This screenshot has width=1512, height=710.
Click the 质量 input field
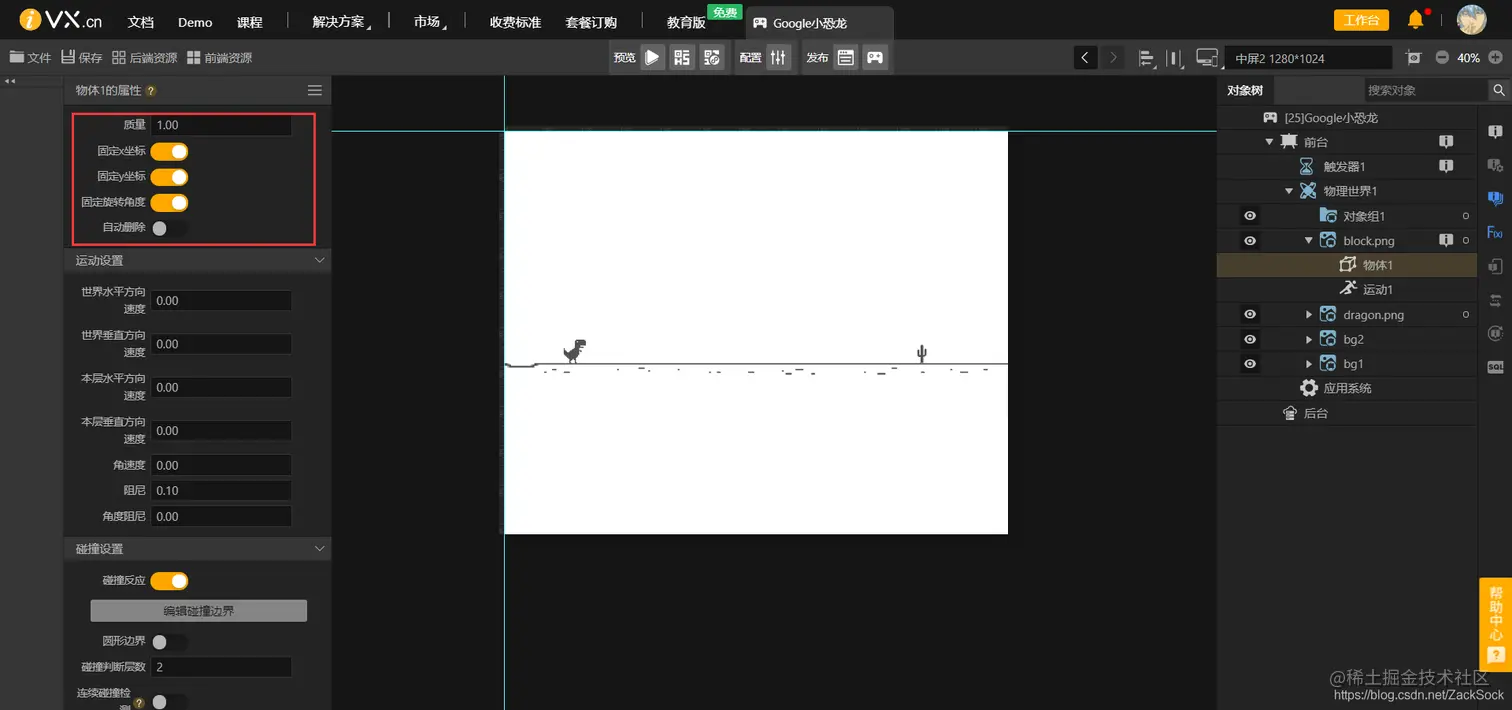tap(221, 125)
